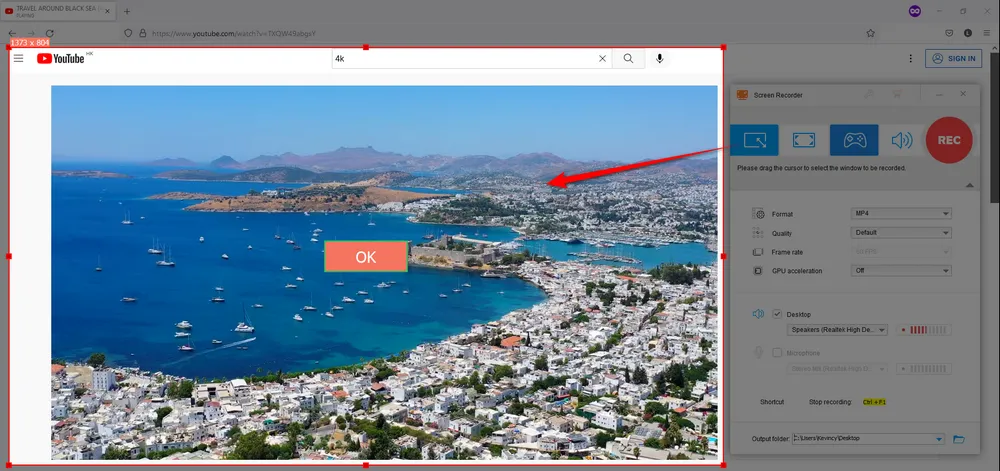Select the full-screen recording mode icon

(804, 140)
